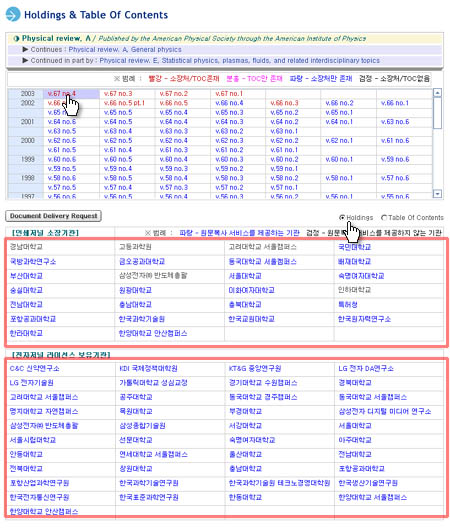Click LG 전자기술원 license holder
450x529 pixels.
(31, 383)
